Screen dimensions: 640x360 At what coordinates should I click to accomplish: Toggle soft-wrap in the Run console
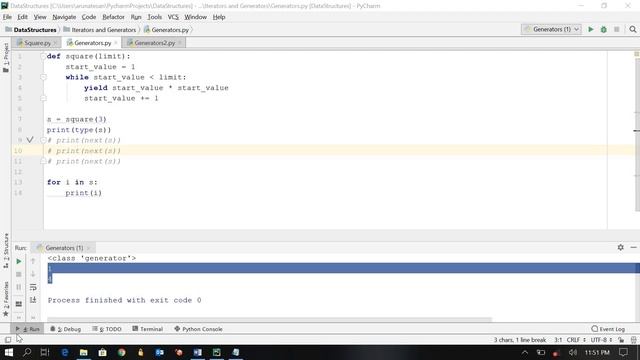point(33,287)
